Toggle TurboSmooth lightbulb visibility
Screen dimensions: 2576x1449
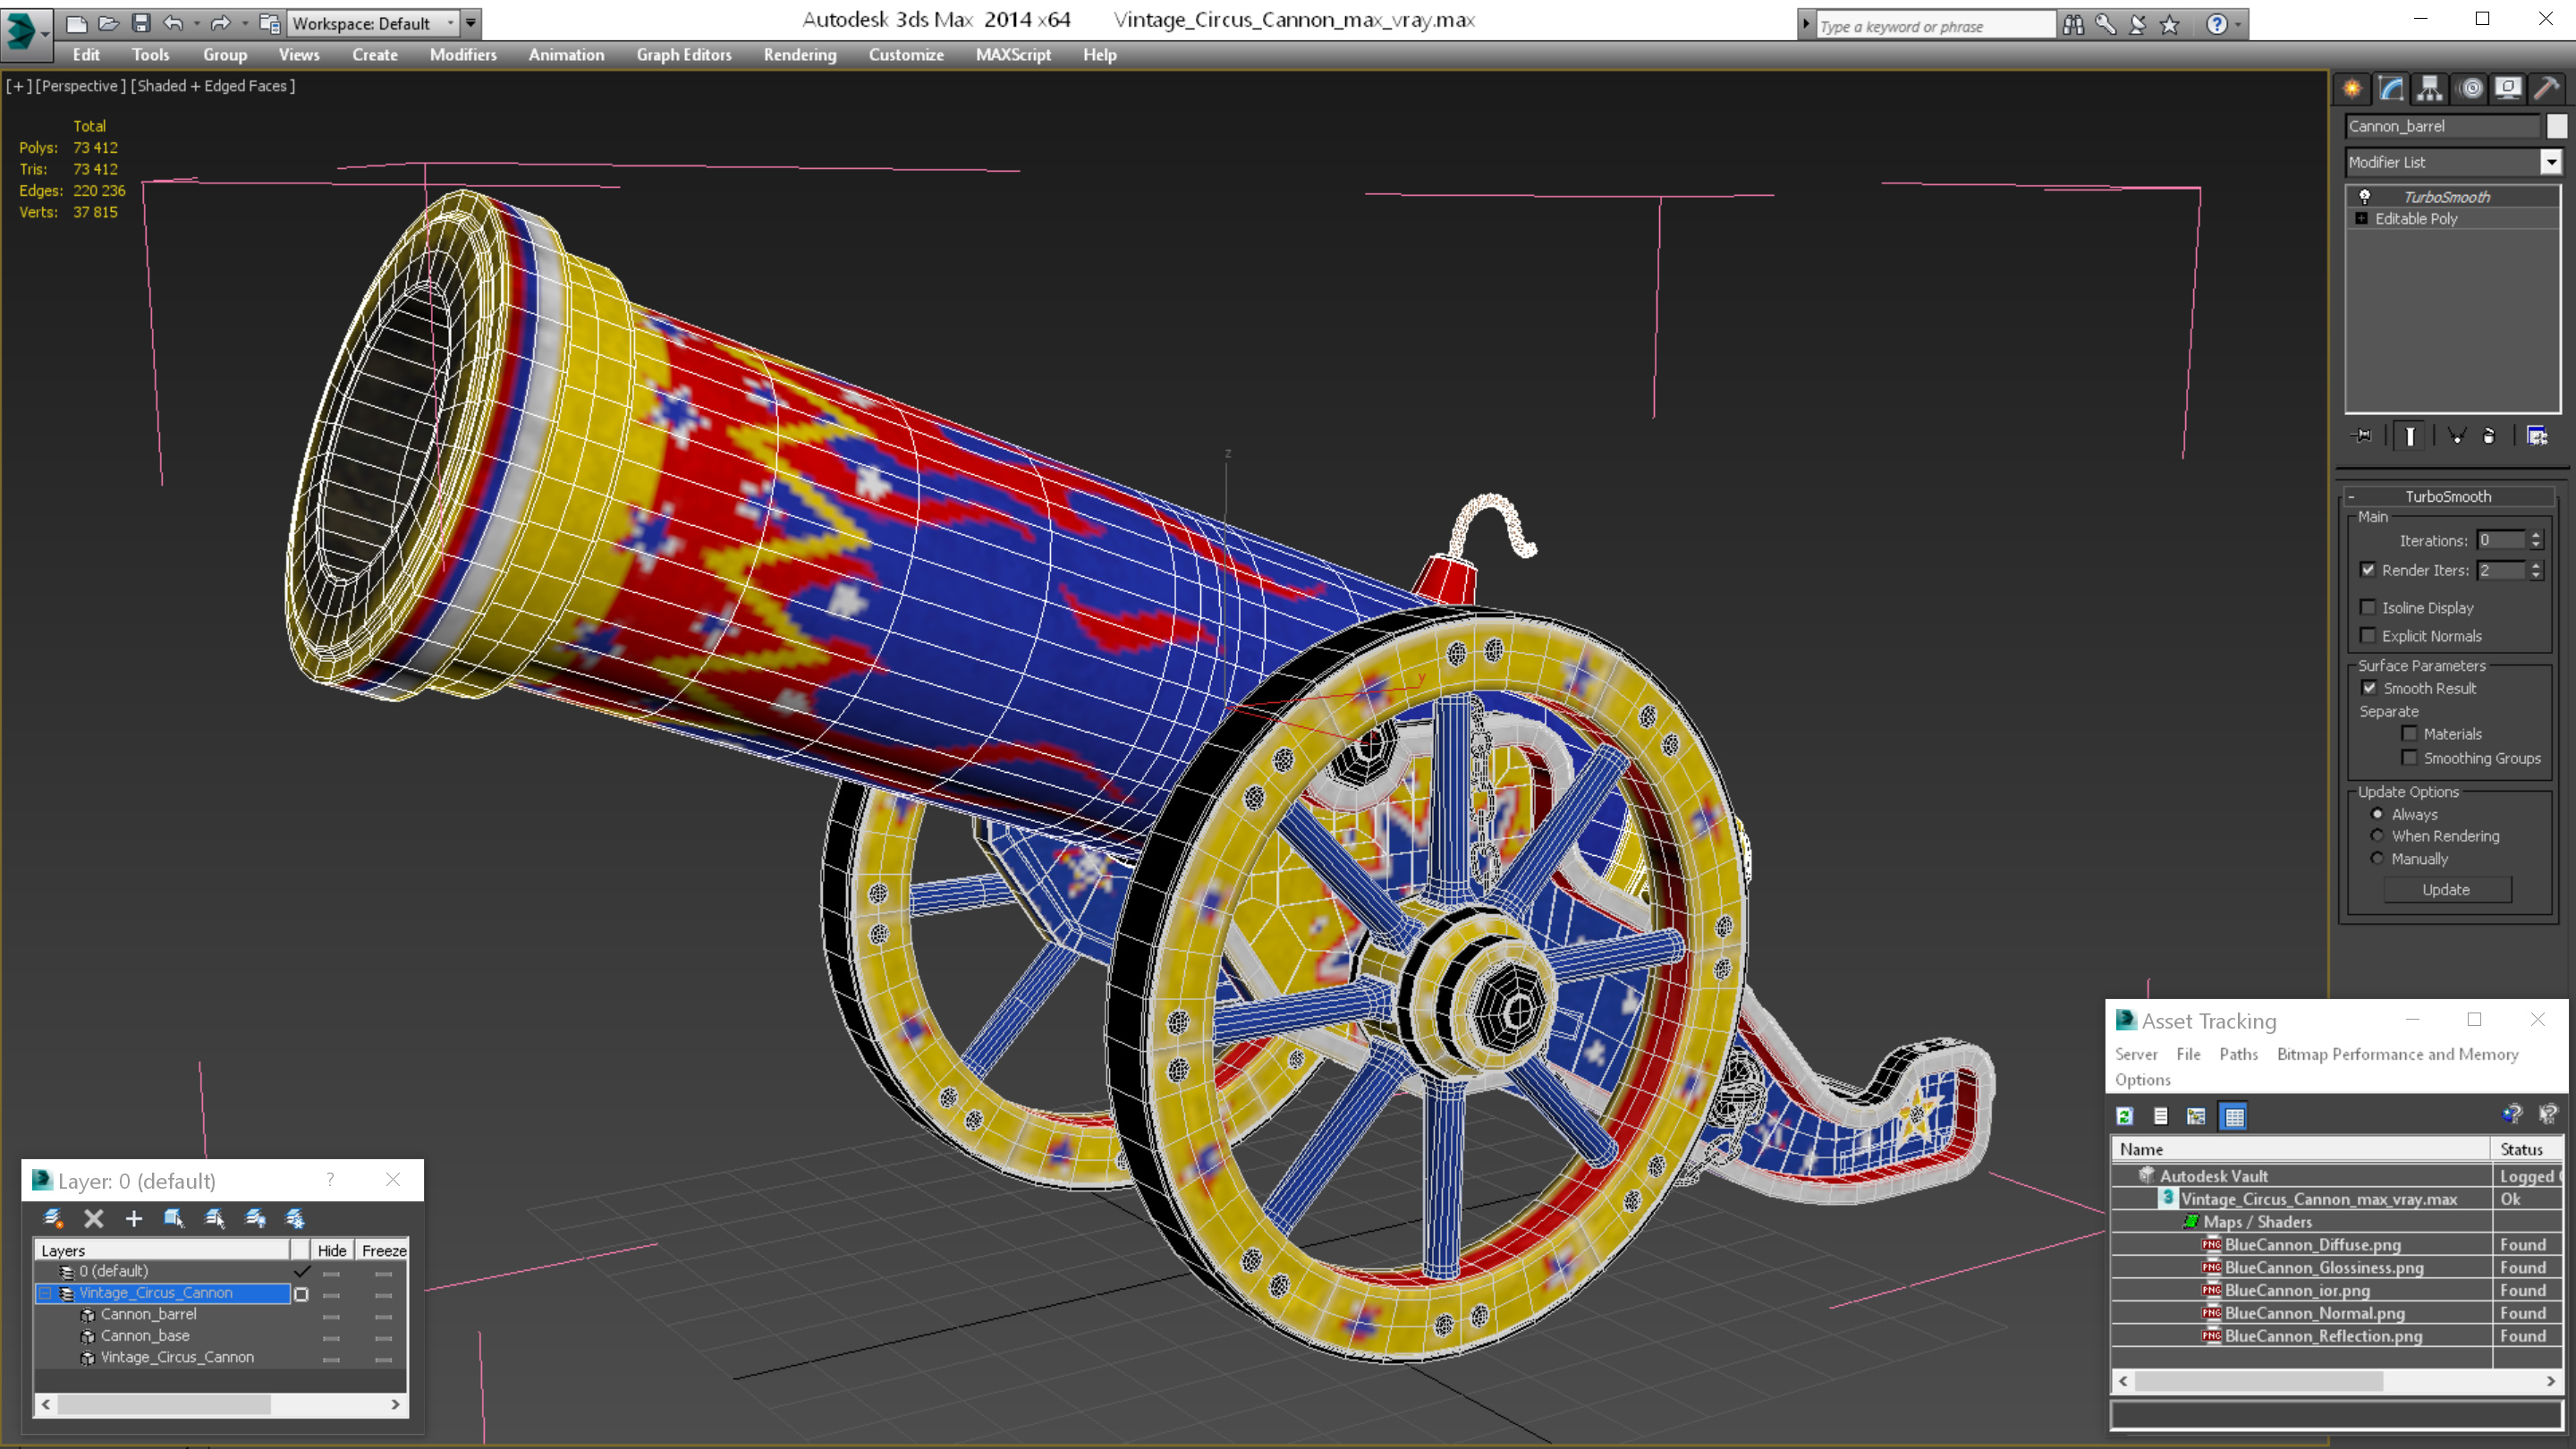pos(2365,197)
